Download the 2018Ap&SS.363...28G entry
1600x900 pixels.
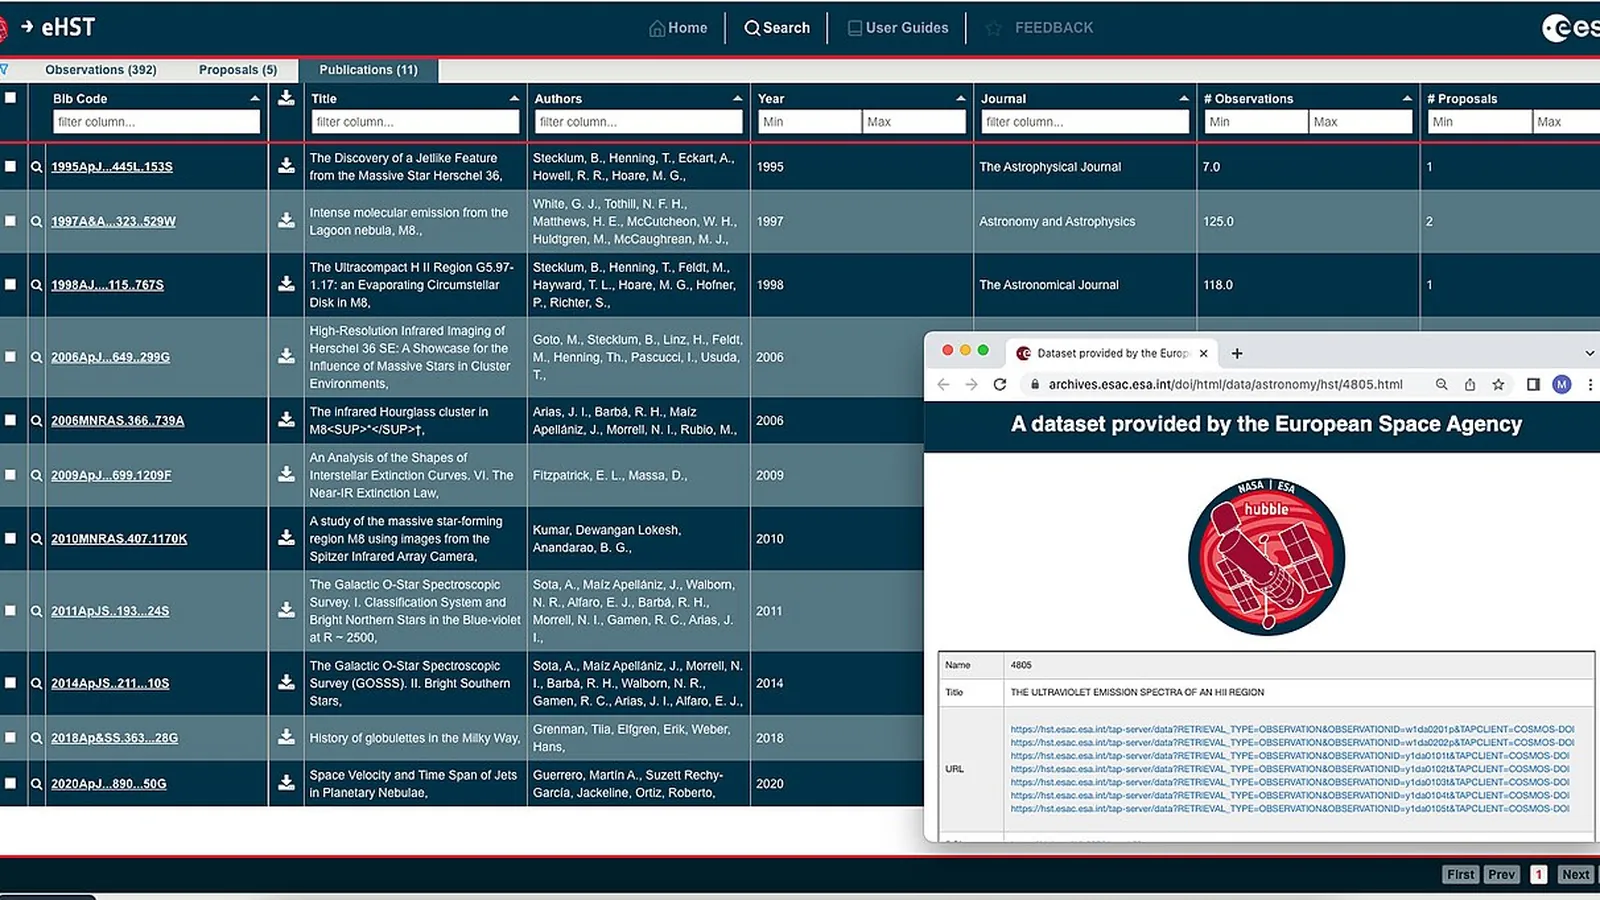tap(286, 737)
